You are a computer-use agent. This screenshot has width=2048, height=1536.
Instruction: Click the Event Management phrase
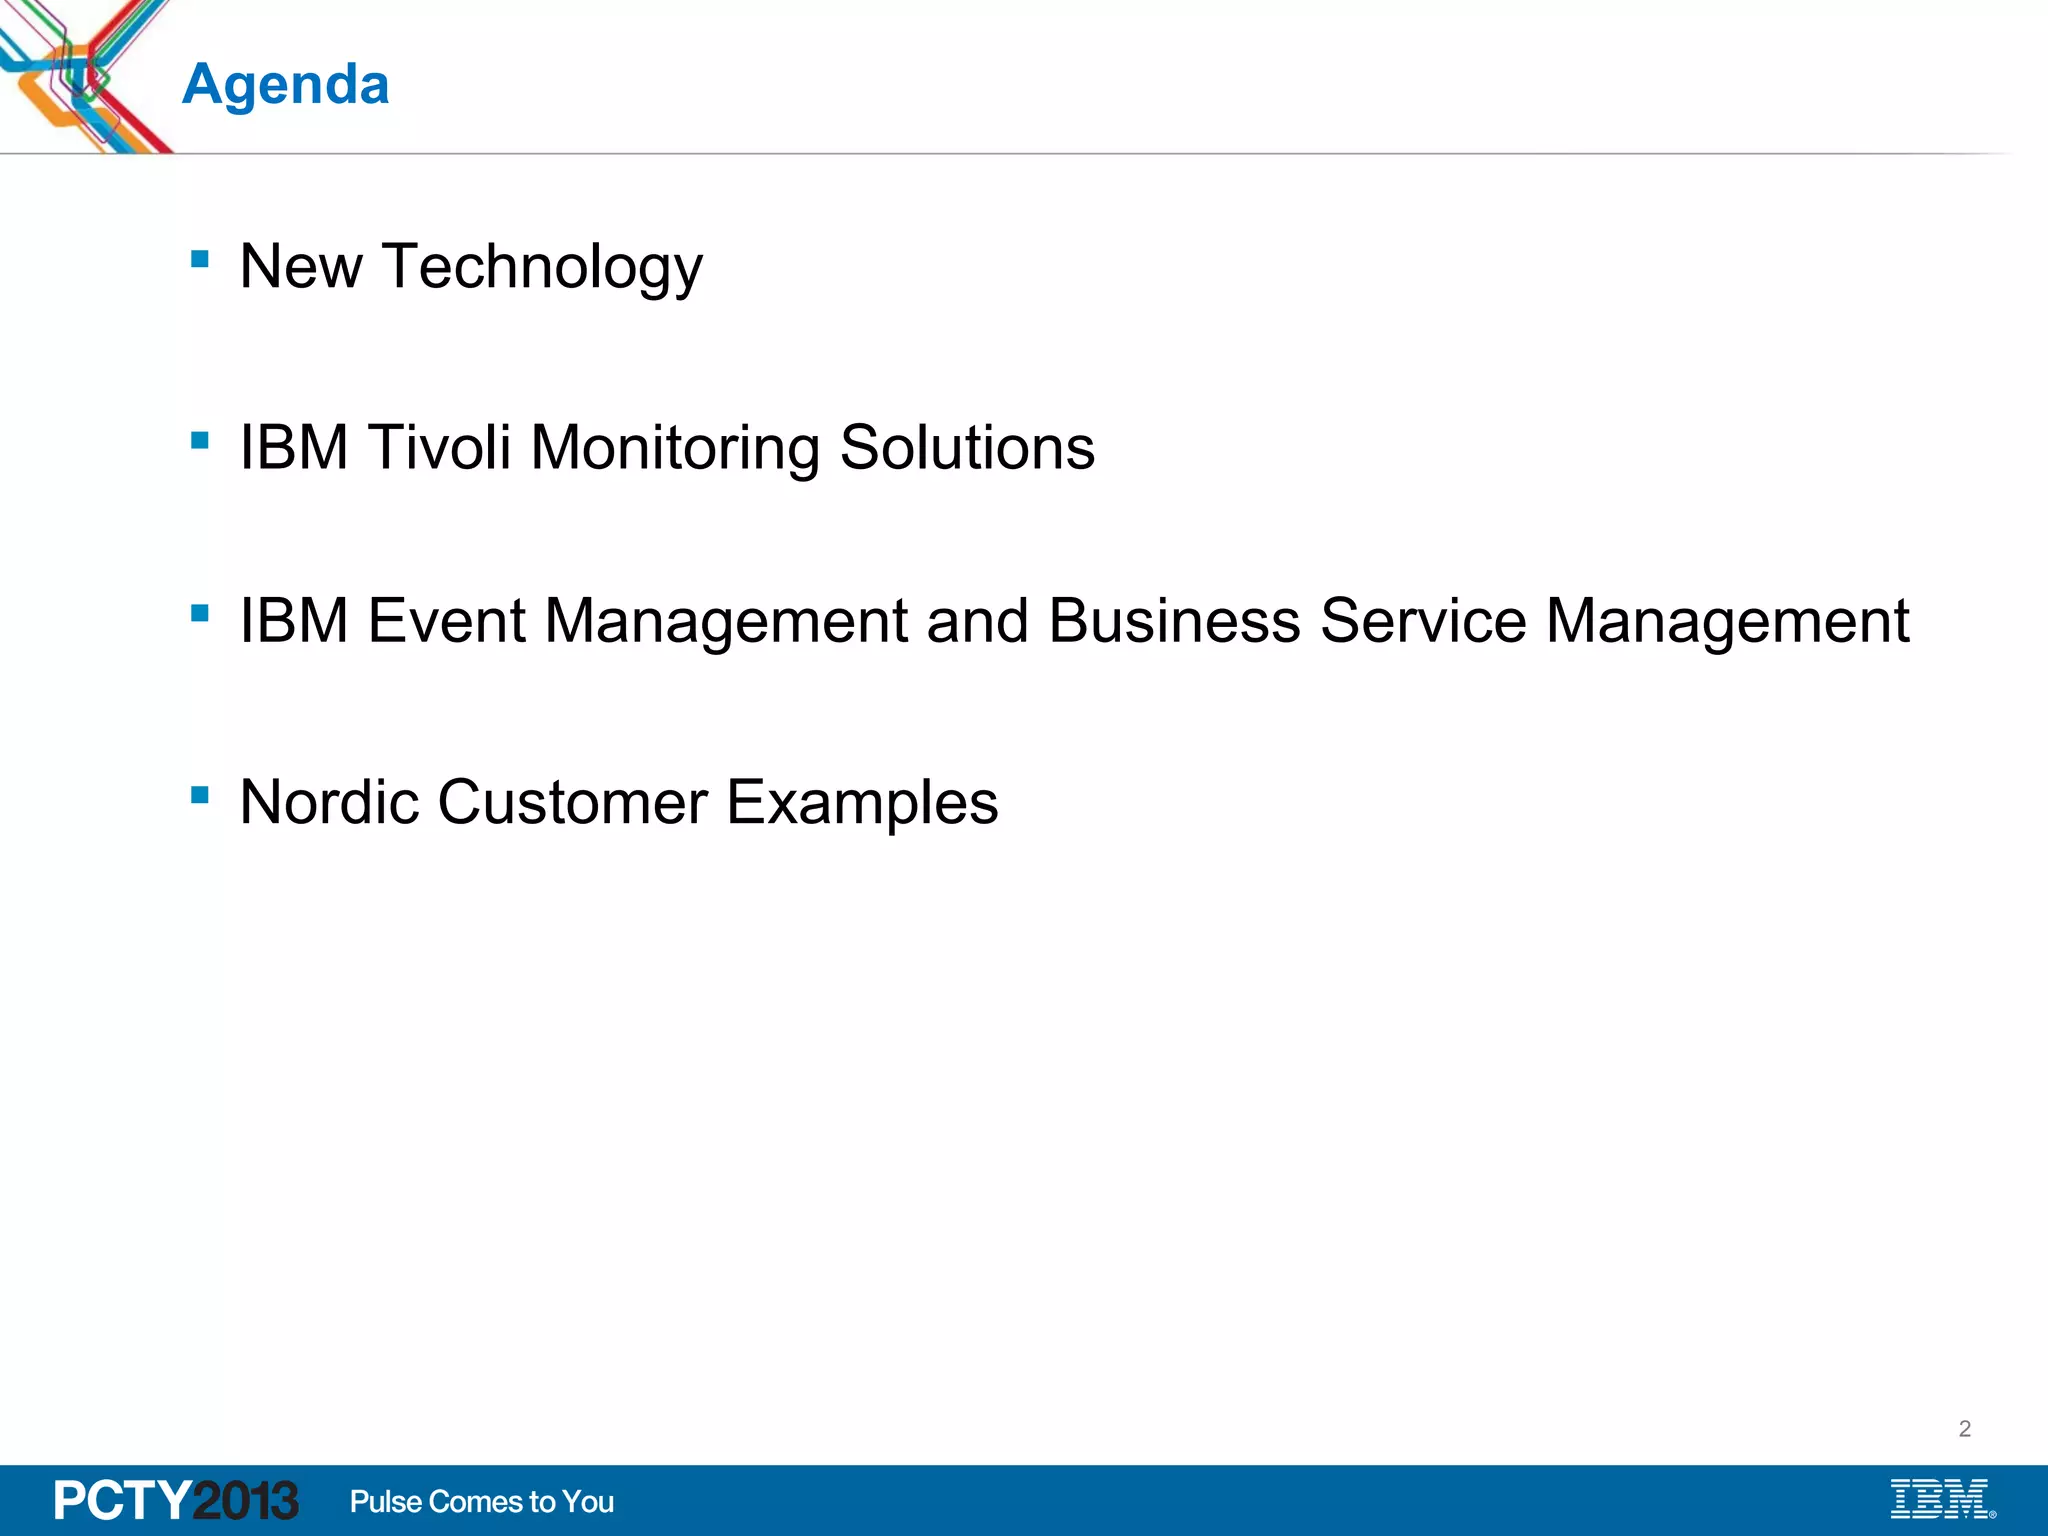tap(638, 621)
